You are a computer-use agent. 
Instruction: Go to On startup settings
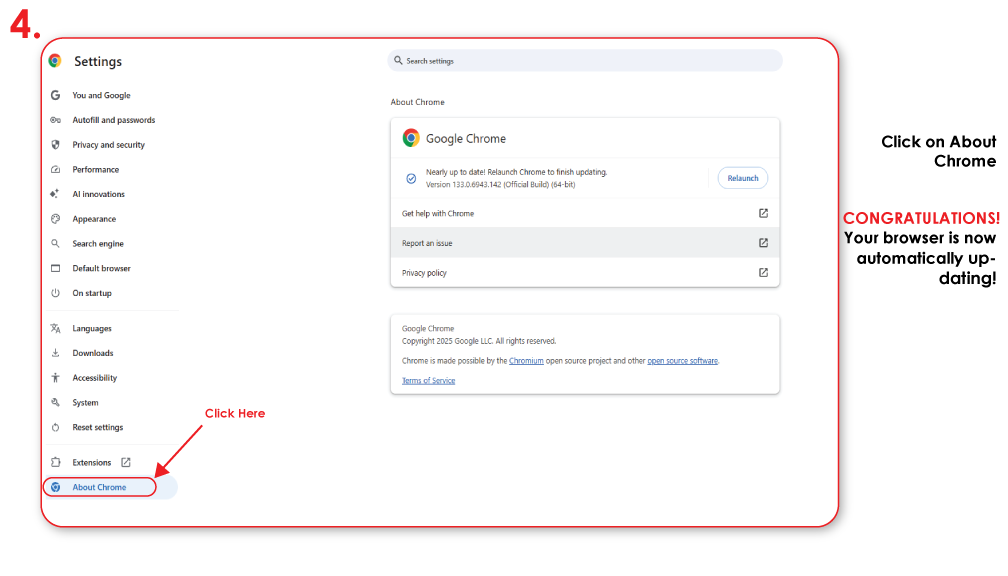coord(92,293)
